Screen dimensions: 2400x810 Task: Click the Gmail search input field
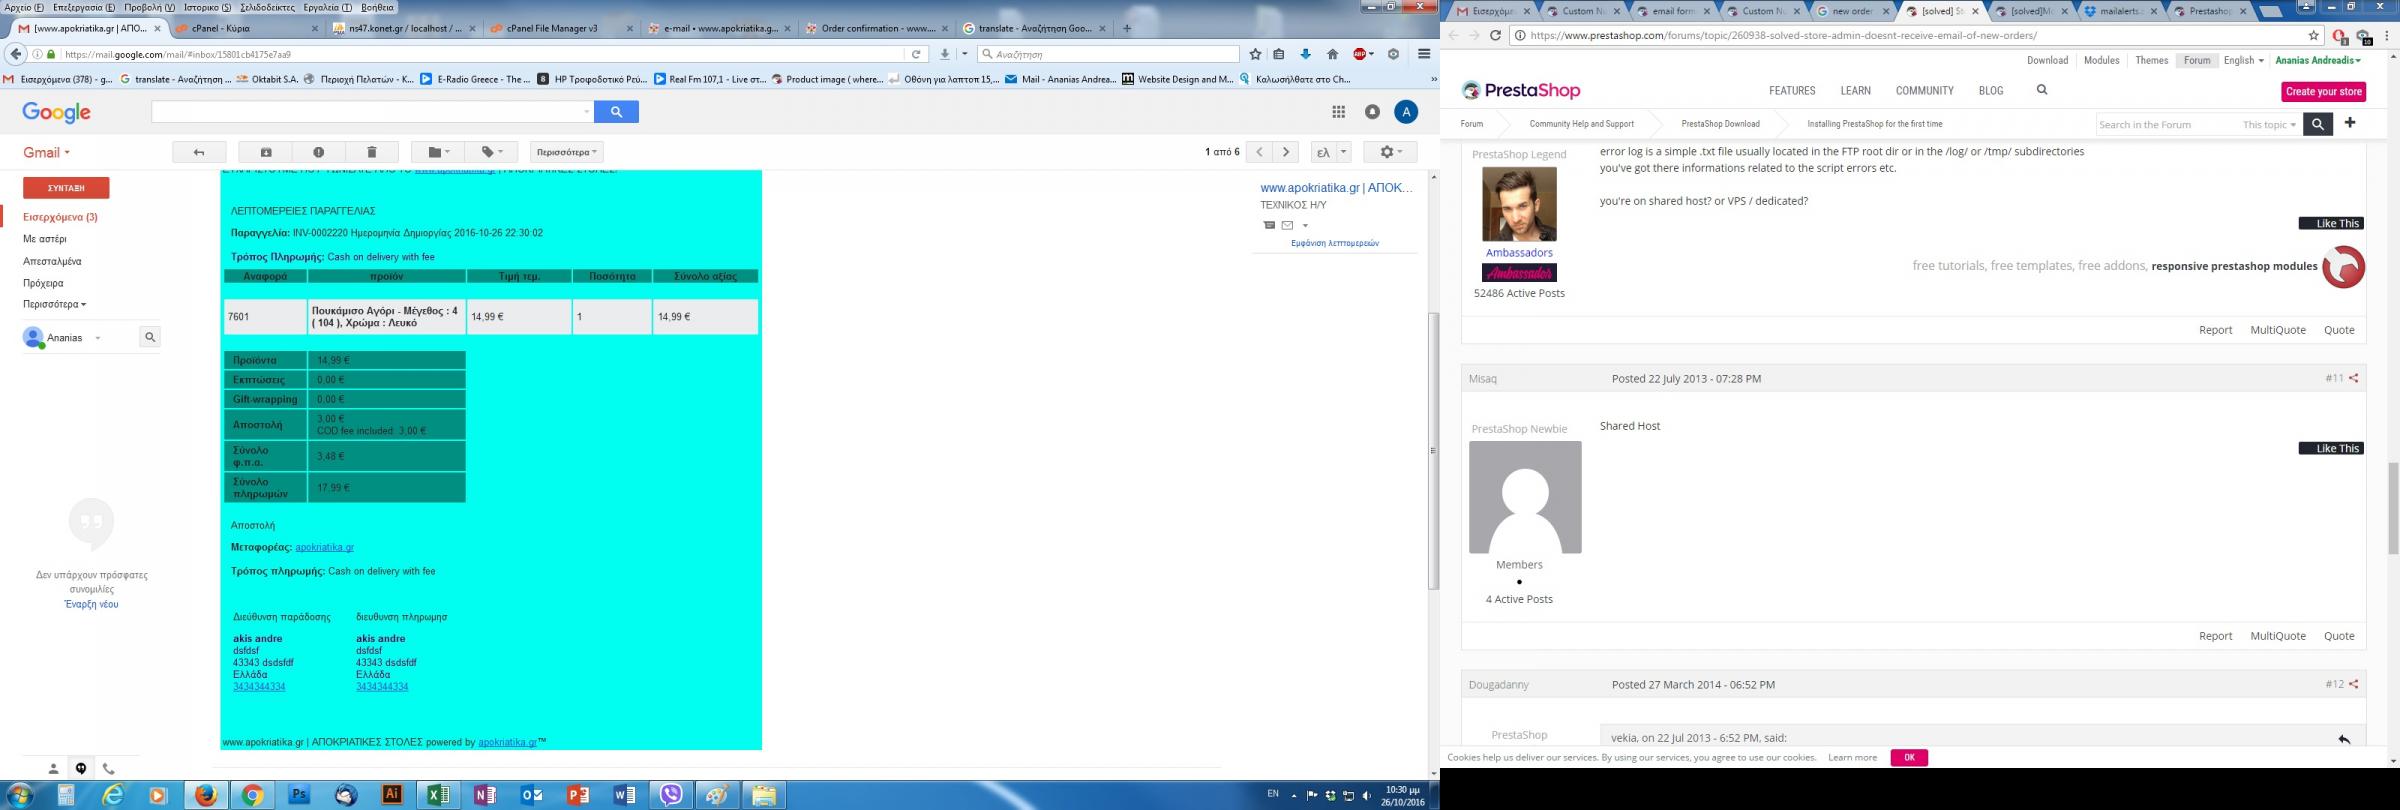pyautogui.click(x=372, y=112)
